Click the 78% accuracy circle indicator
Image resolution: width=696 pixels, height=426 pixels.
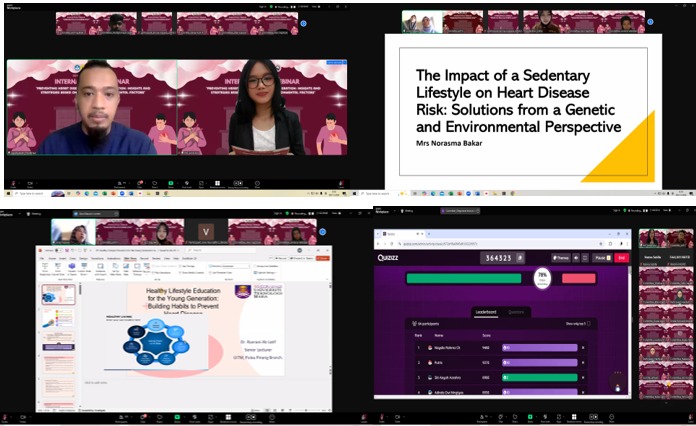tap(543, 278)
